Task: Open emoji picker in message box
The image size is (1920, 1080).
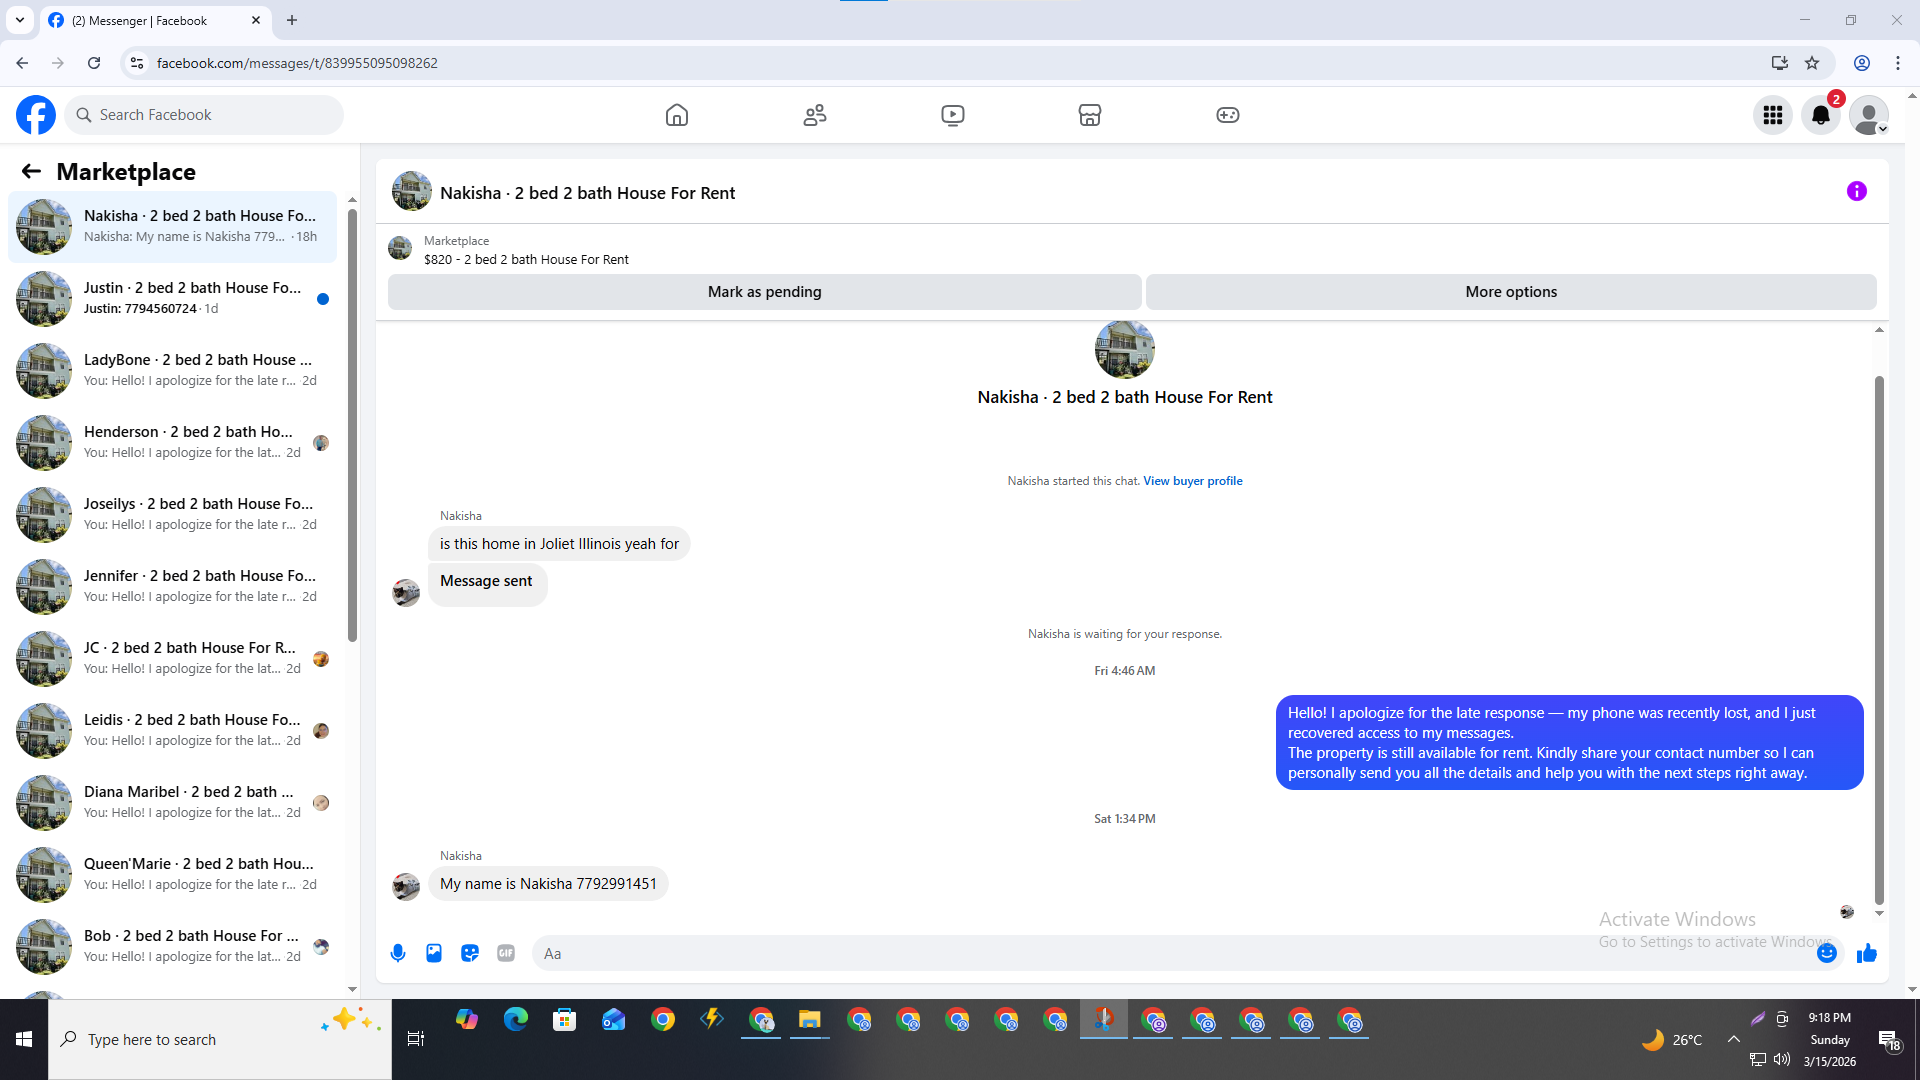Action: (1827, 953)
